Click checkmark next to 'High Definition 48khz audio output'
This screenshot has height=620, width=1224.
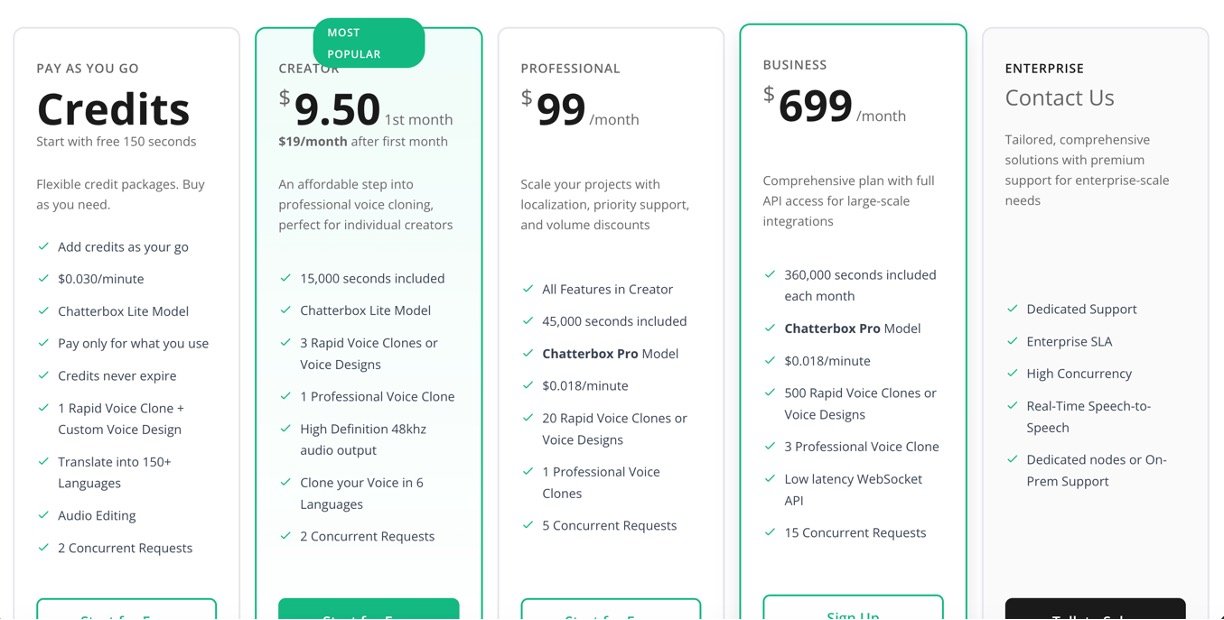[x=285, y=428]
